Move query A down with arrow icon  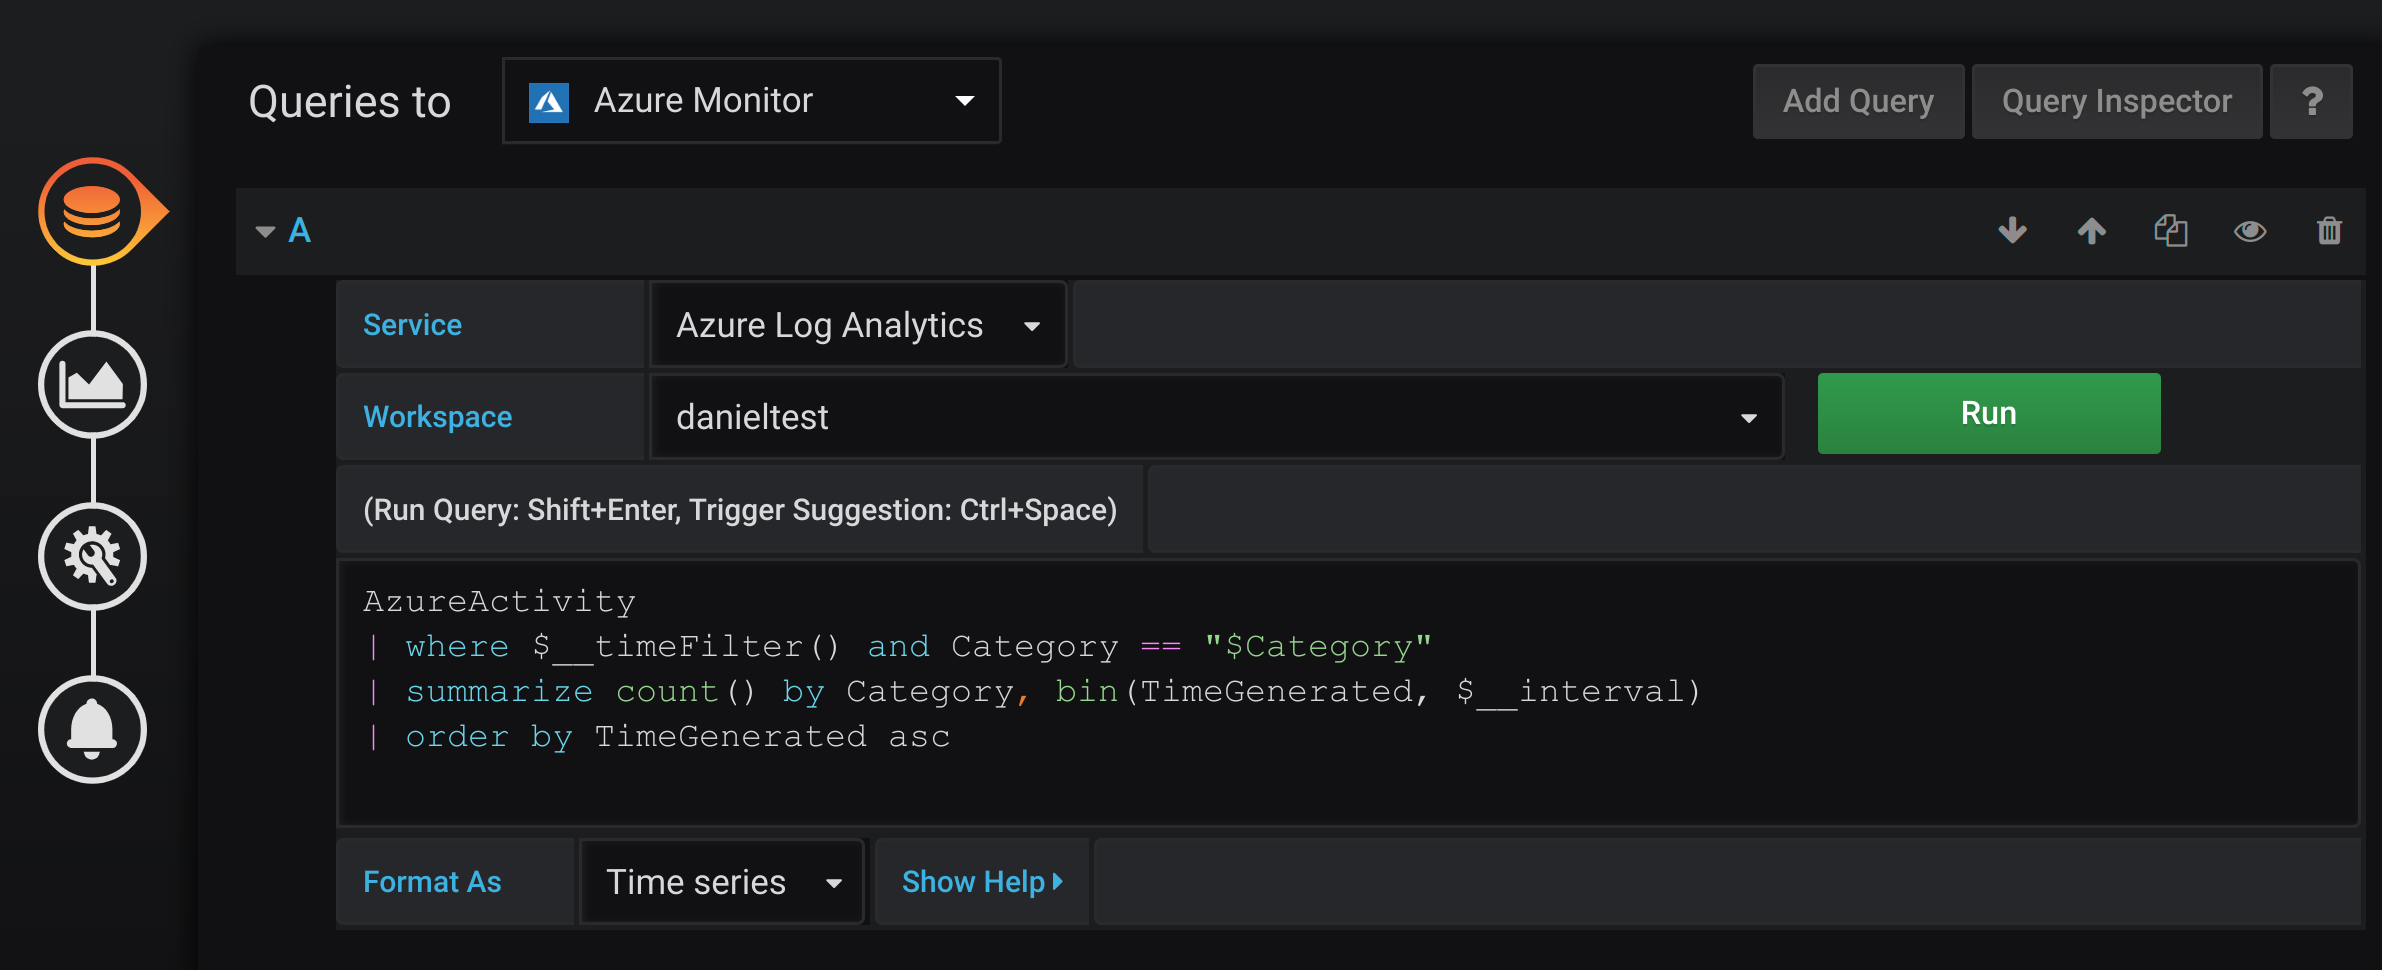pos(2012,231)
